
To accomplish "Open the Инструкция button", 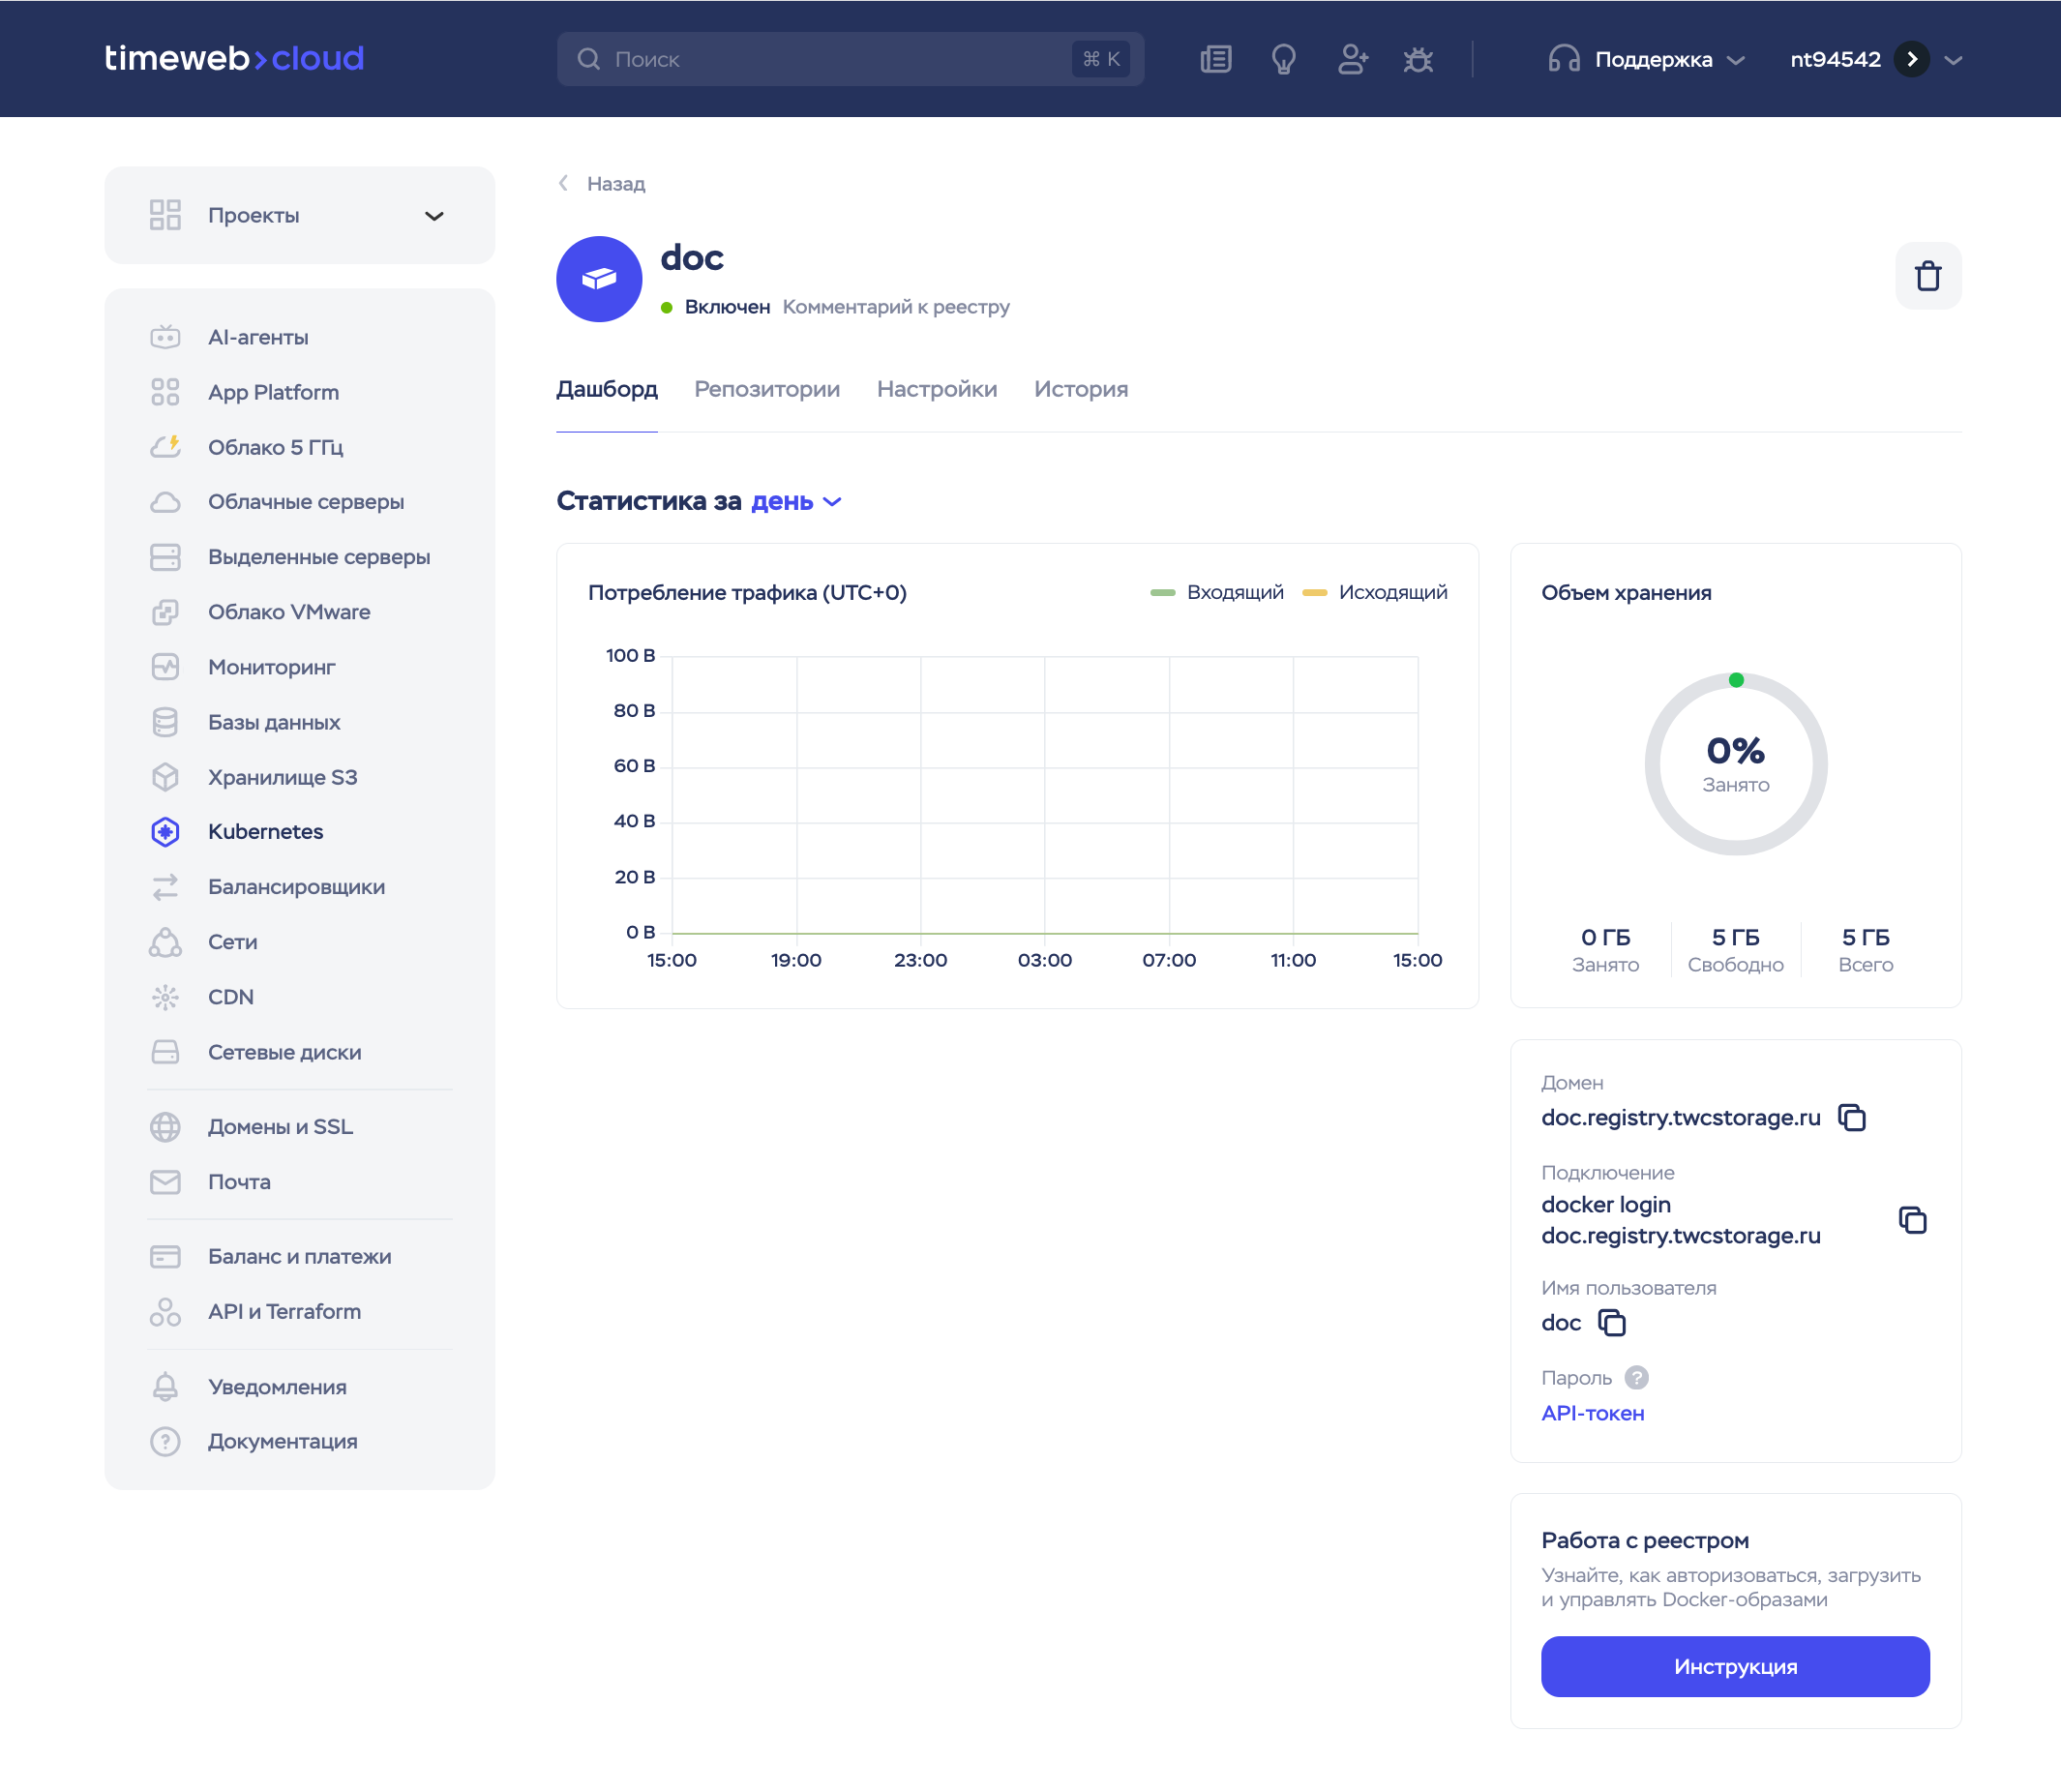I will pyautogui.click(x=1735, y=1666).
